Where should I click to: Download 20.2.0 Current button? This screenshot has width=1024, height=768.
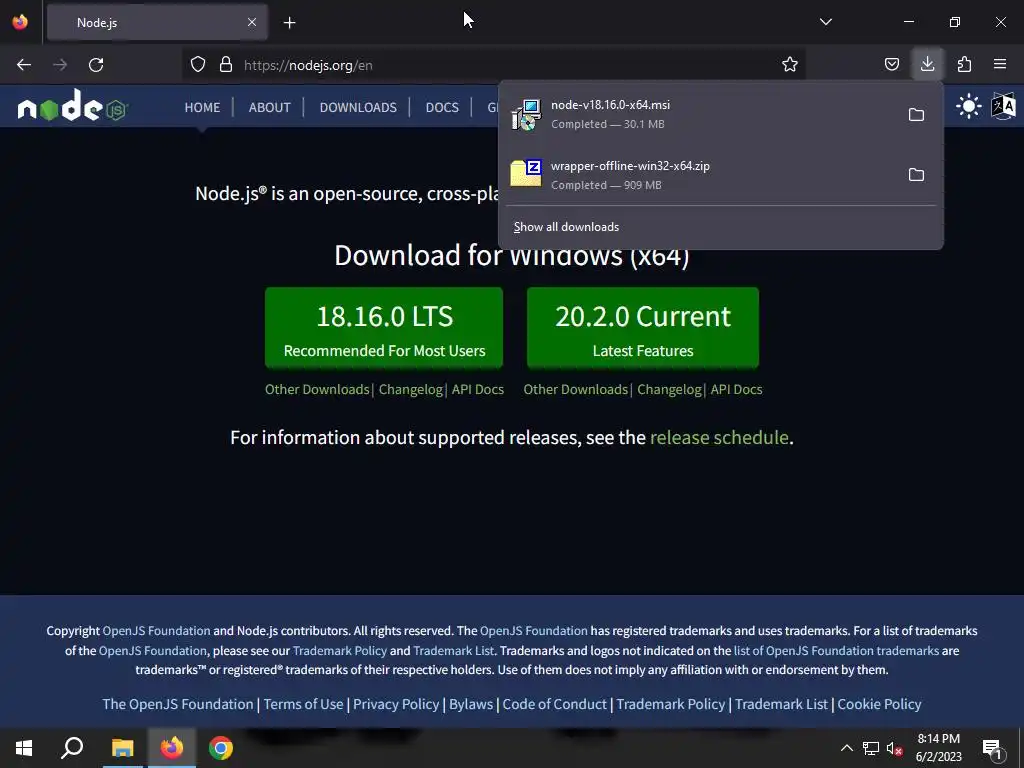coord(643,328)
